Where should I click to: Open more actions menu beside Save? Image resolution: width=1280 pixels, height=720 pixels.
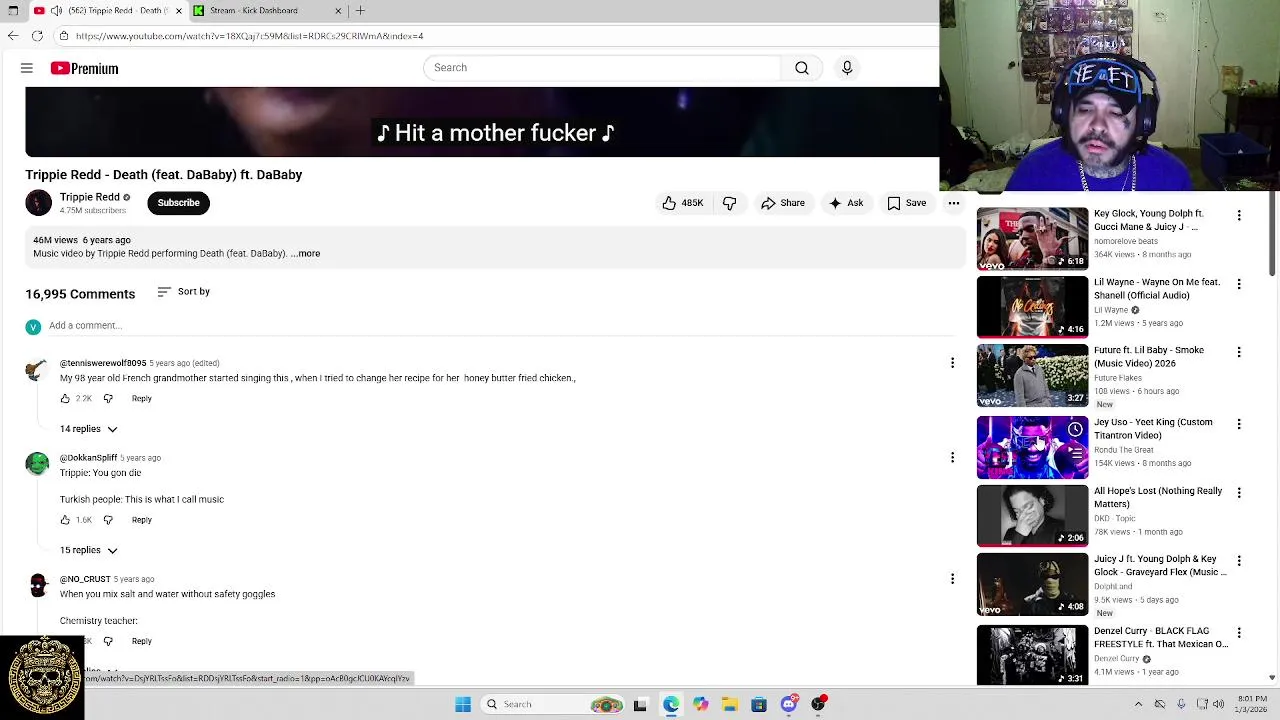(x=954, y=203)
